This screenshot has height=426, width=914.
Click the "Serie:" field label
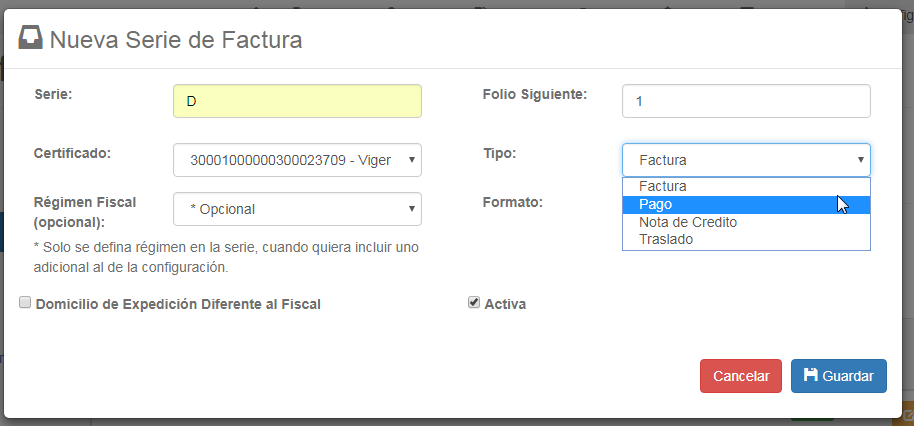(54, 94)
